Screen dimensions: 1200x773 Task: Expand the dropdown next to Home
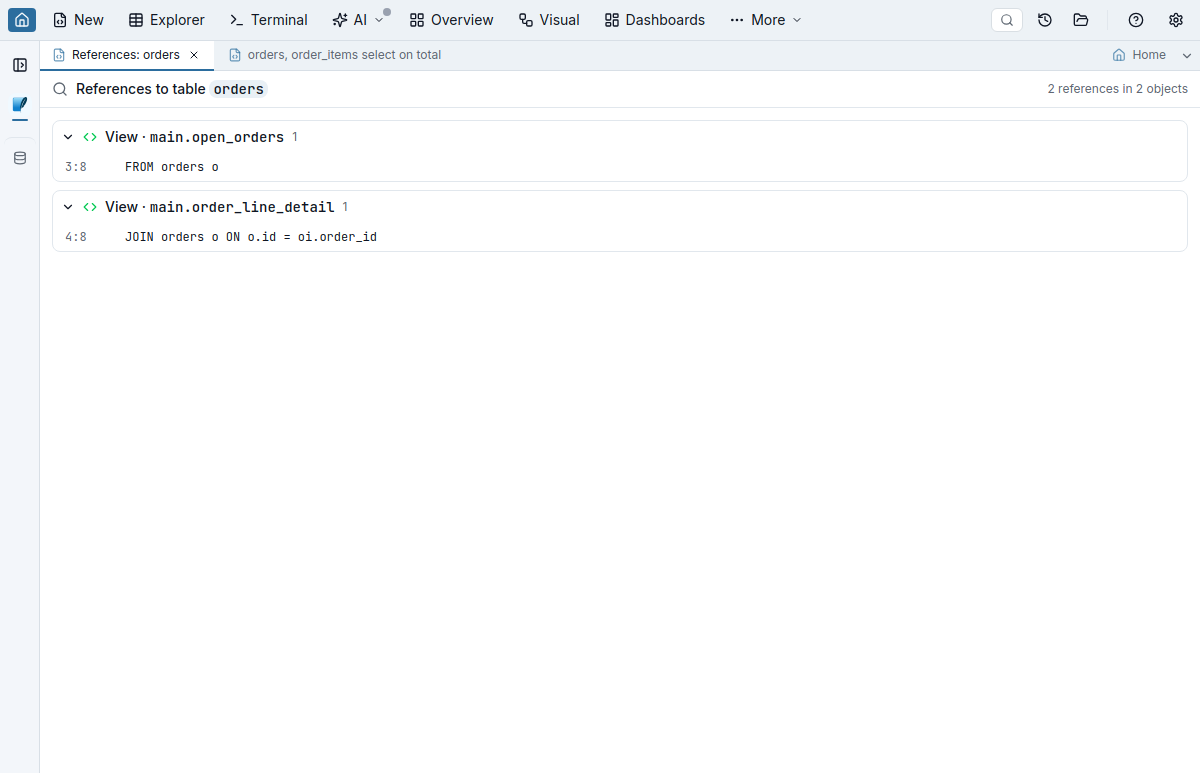tap(1187, 55)
